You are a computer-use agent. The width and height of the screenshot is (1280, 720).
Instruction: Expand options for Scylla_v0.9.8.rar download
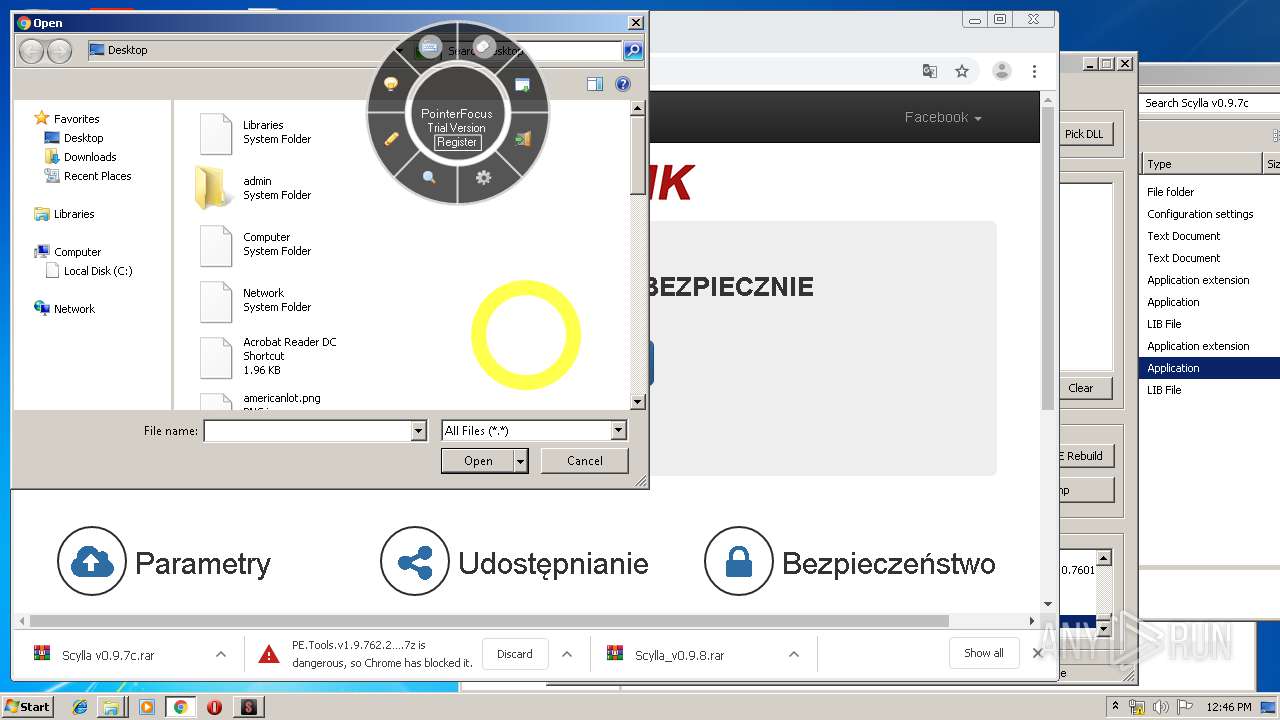tap(794, 655)
